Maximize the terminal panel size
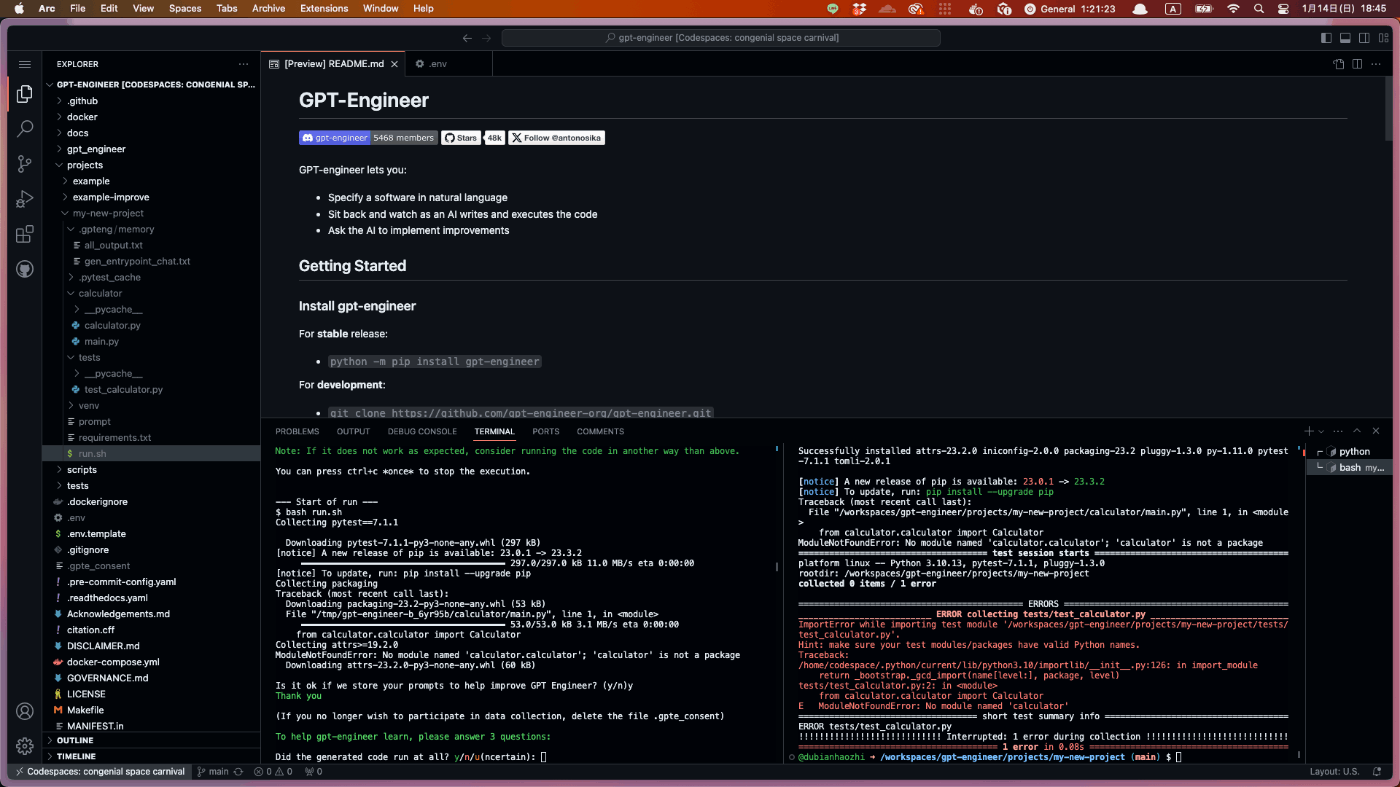 pos(1358,431)
